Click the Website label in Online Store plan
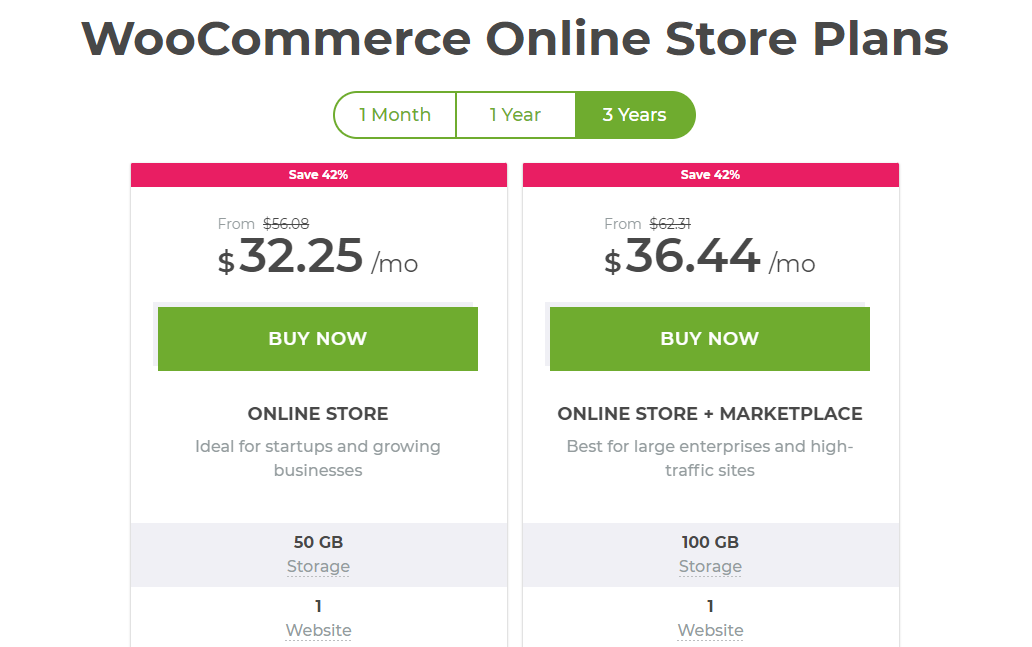1032x647 pixels. click(x=318, y=631)
